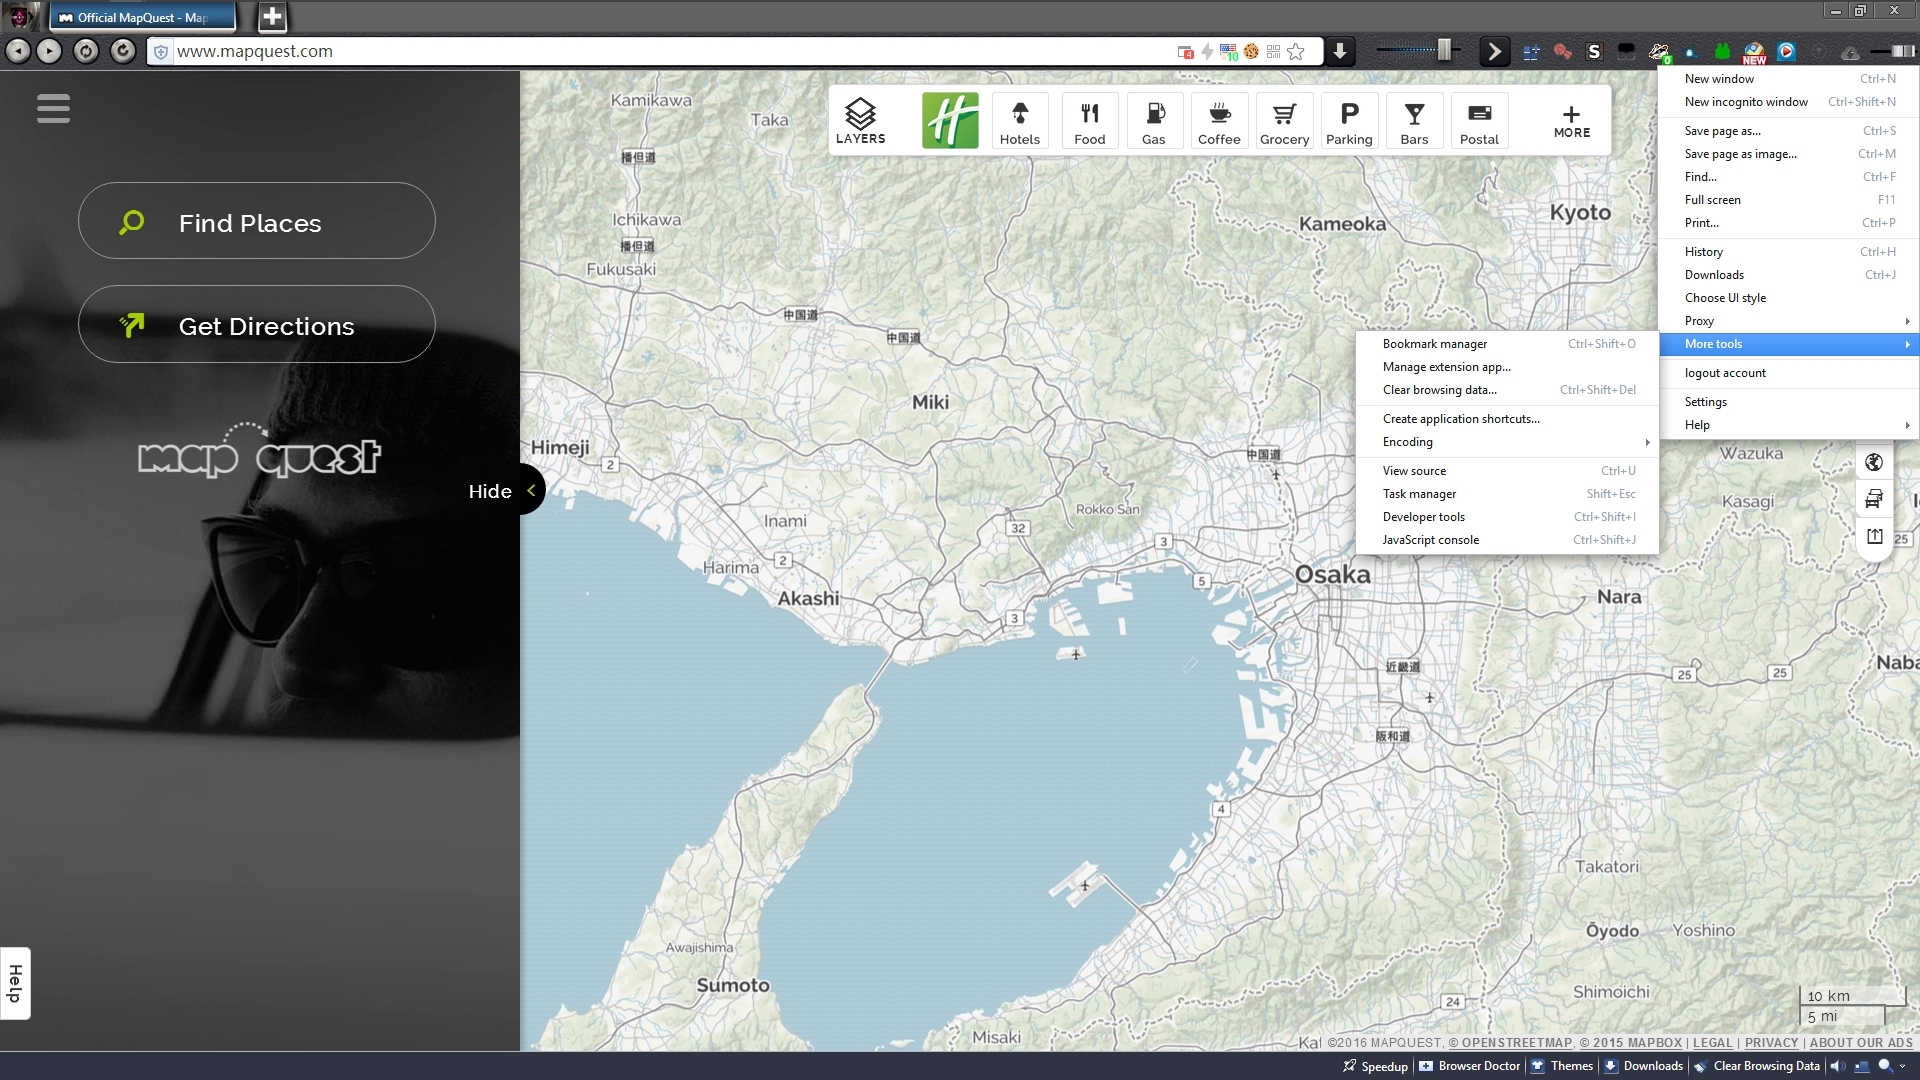Open Task manager from submenu

[x=1507, y=494]
